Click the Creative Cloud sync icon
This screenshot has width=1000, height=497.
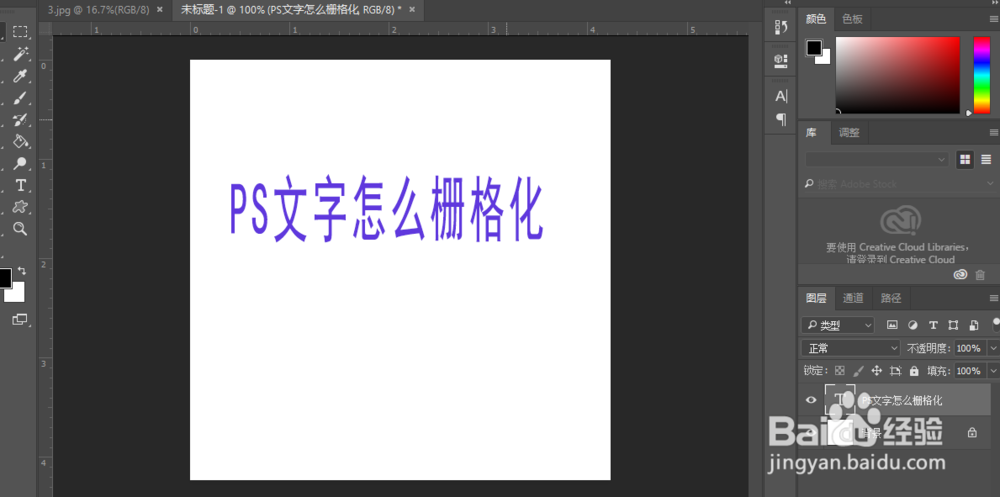960,275
